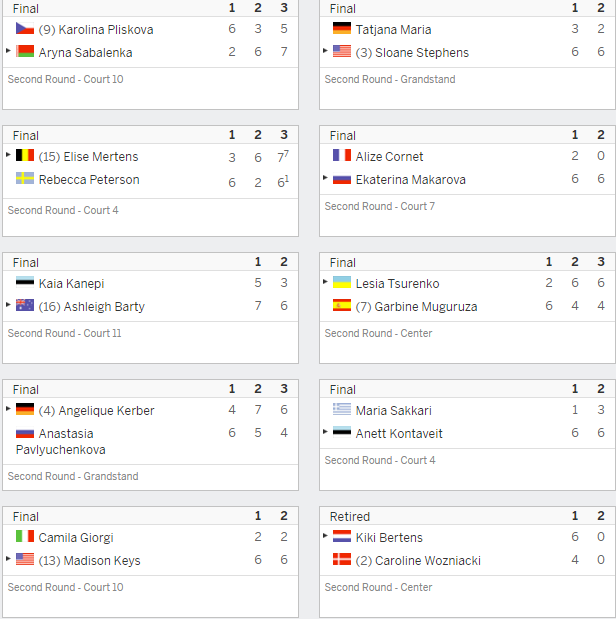Click the Swedish flag next to Rebecca Peterson
Viewport: 616px width, 619px height.
pos(25,178)
